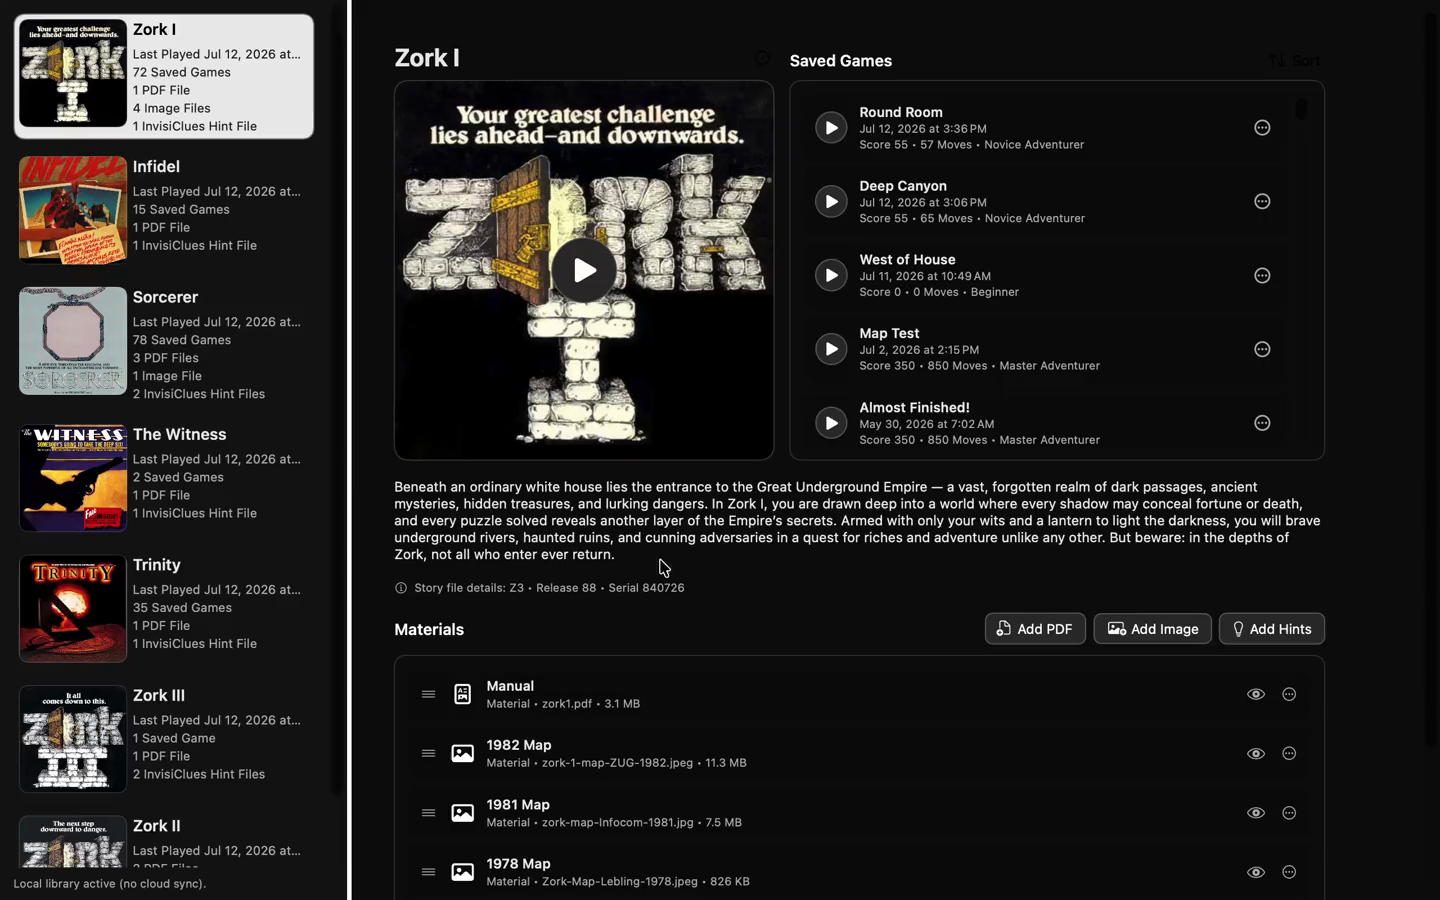The image size is (1440, 900).
Task: Open more options for the 1978 Map
Action: (x=1289, y=872)
